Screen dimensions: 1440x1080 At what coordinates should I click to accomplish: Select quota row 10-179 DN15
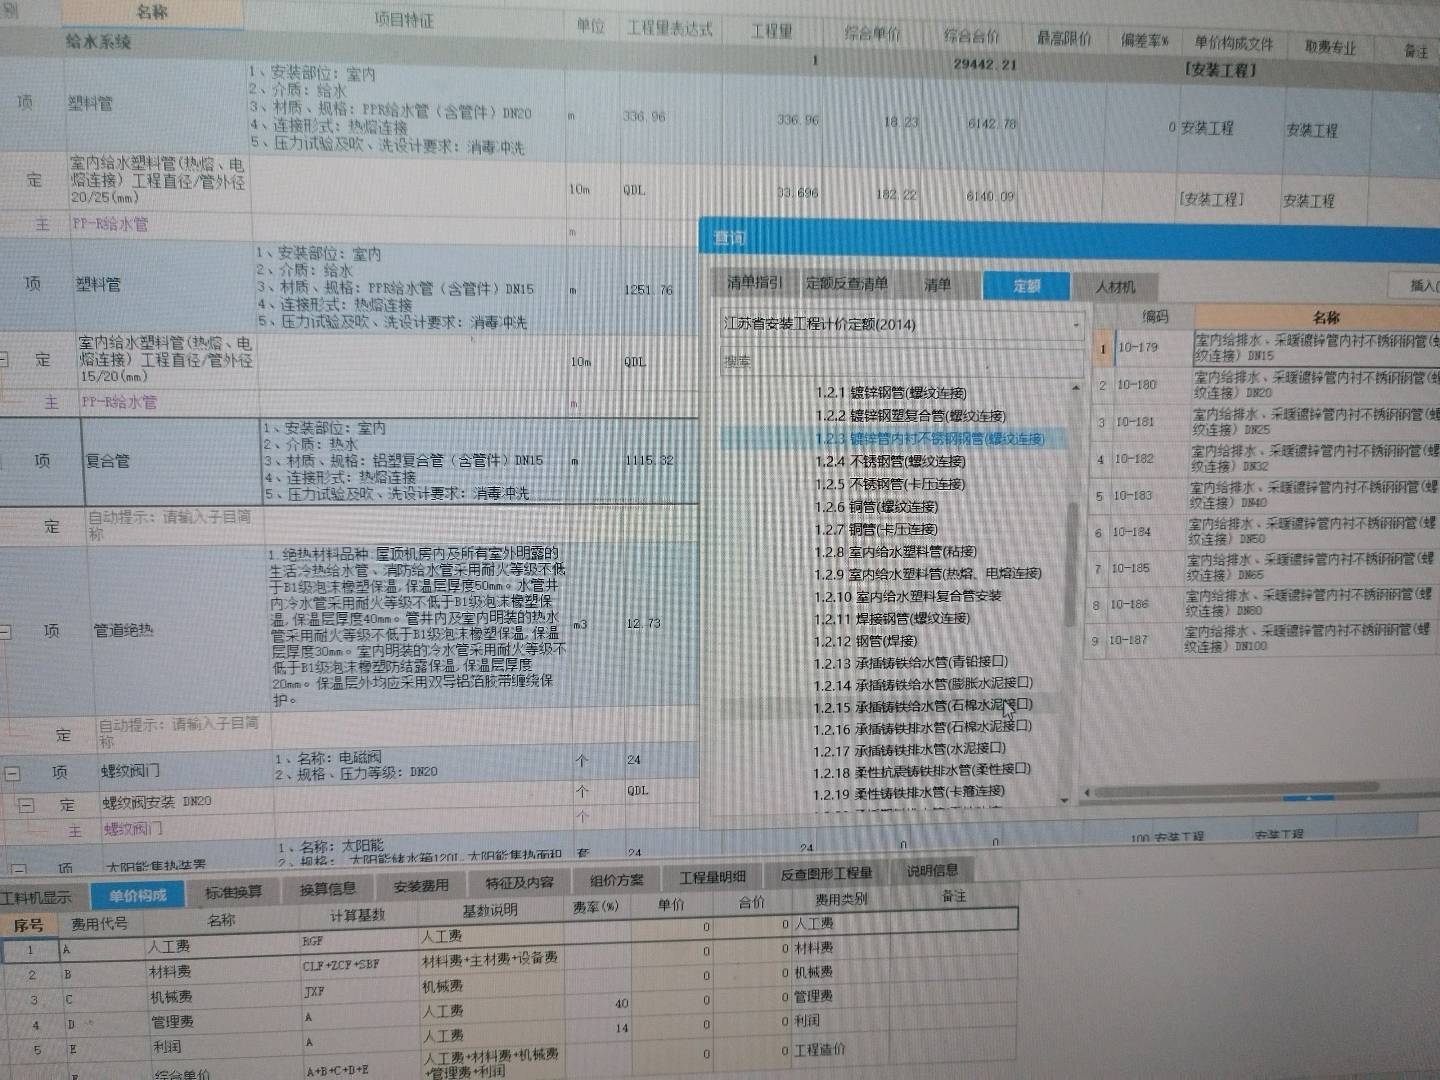point(1265,348)
